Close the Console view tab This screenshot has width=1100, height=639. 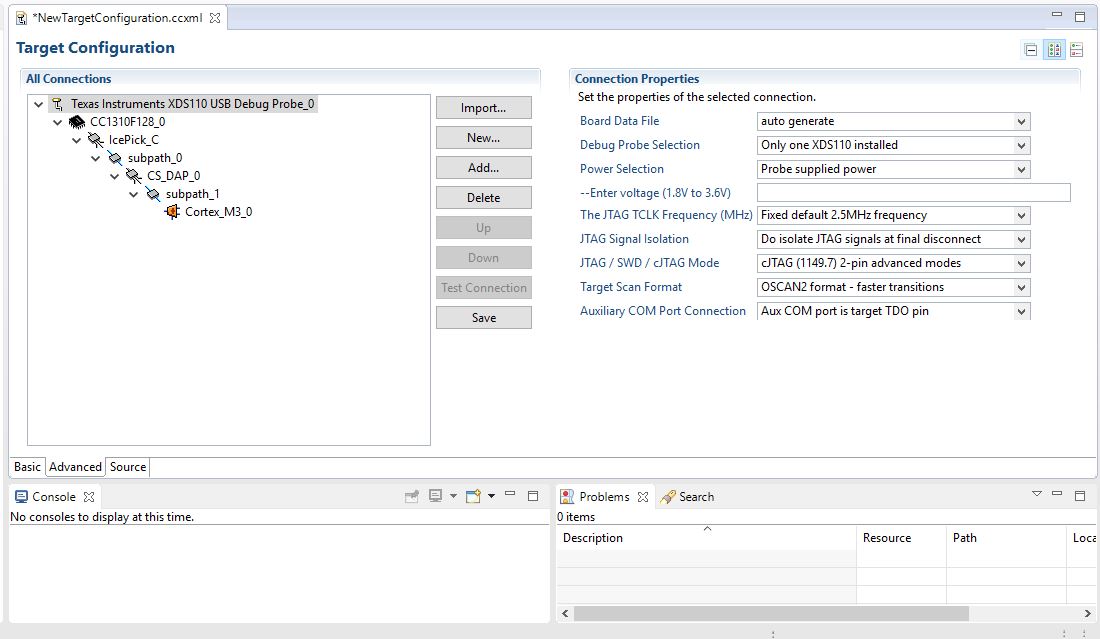point(89,497)
